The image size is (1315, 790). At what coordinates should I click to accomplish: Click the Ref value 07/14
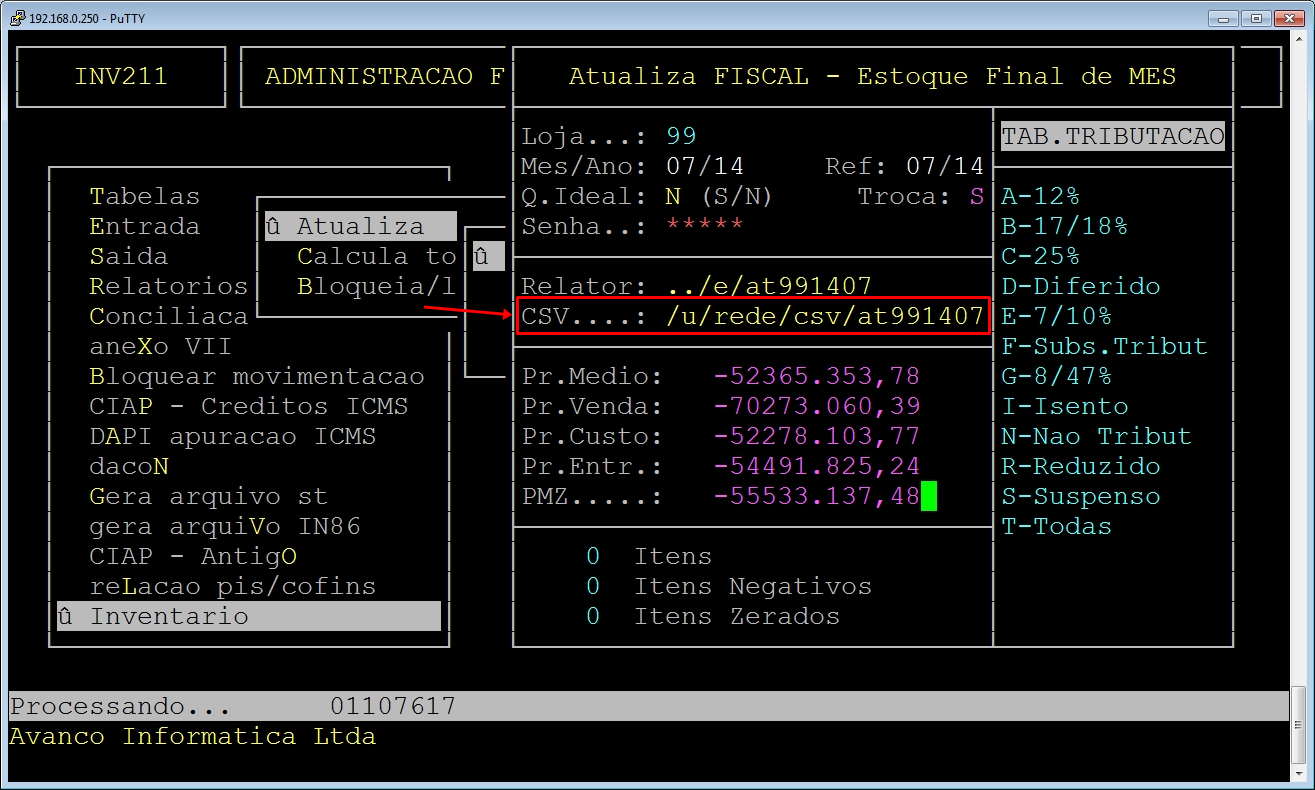pyautogui.click(x=945, y=166)
